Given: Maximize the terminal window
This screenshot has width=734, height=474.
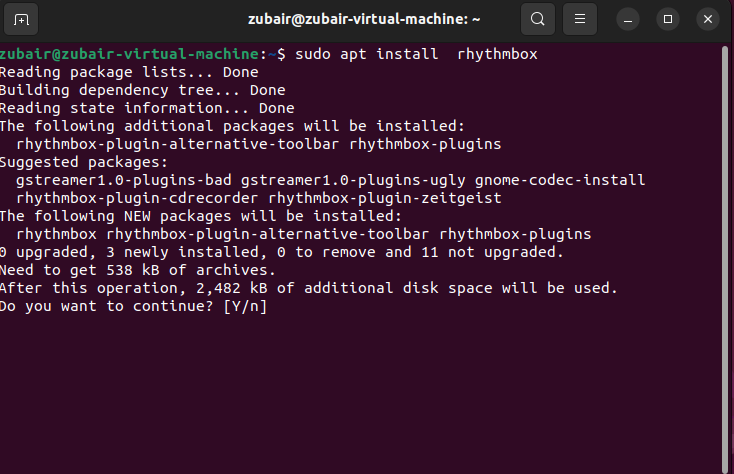Looking at the screenshot, I should (668, 19).
